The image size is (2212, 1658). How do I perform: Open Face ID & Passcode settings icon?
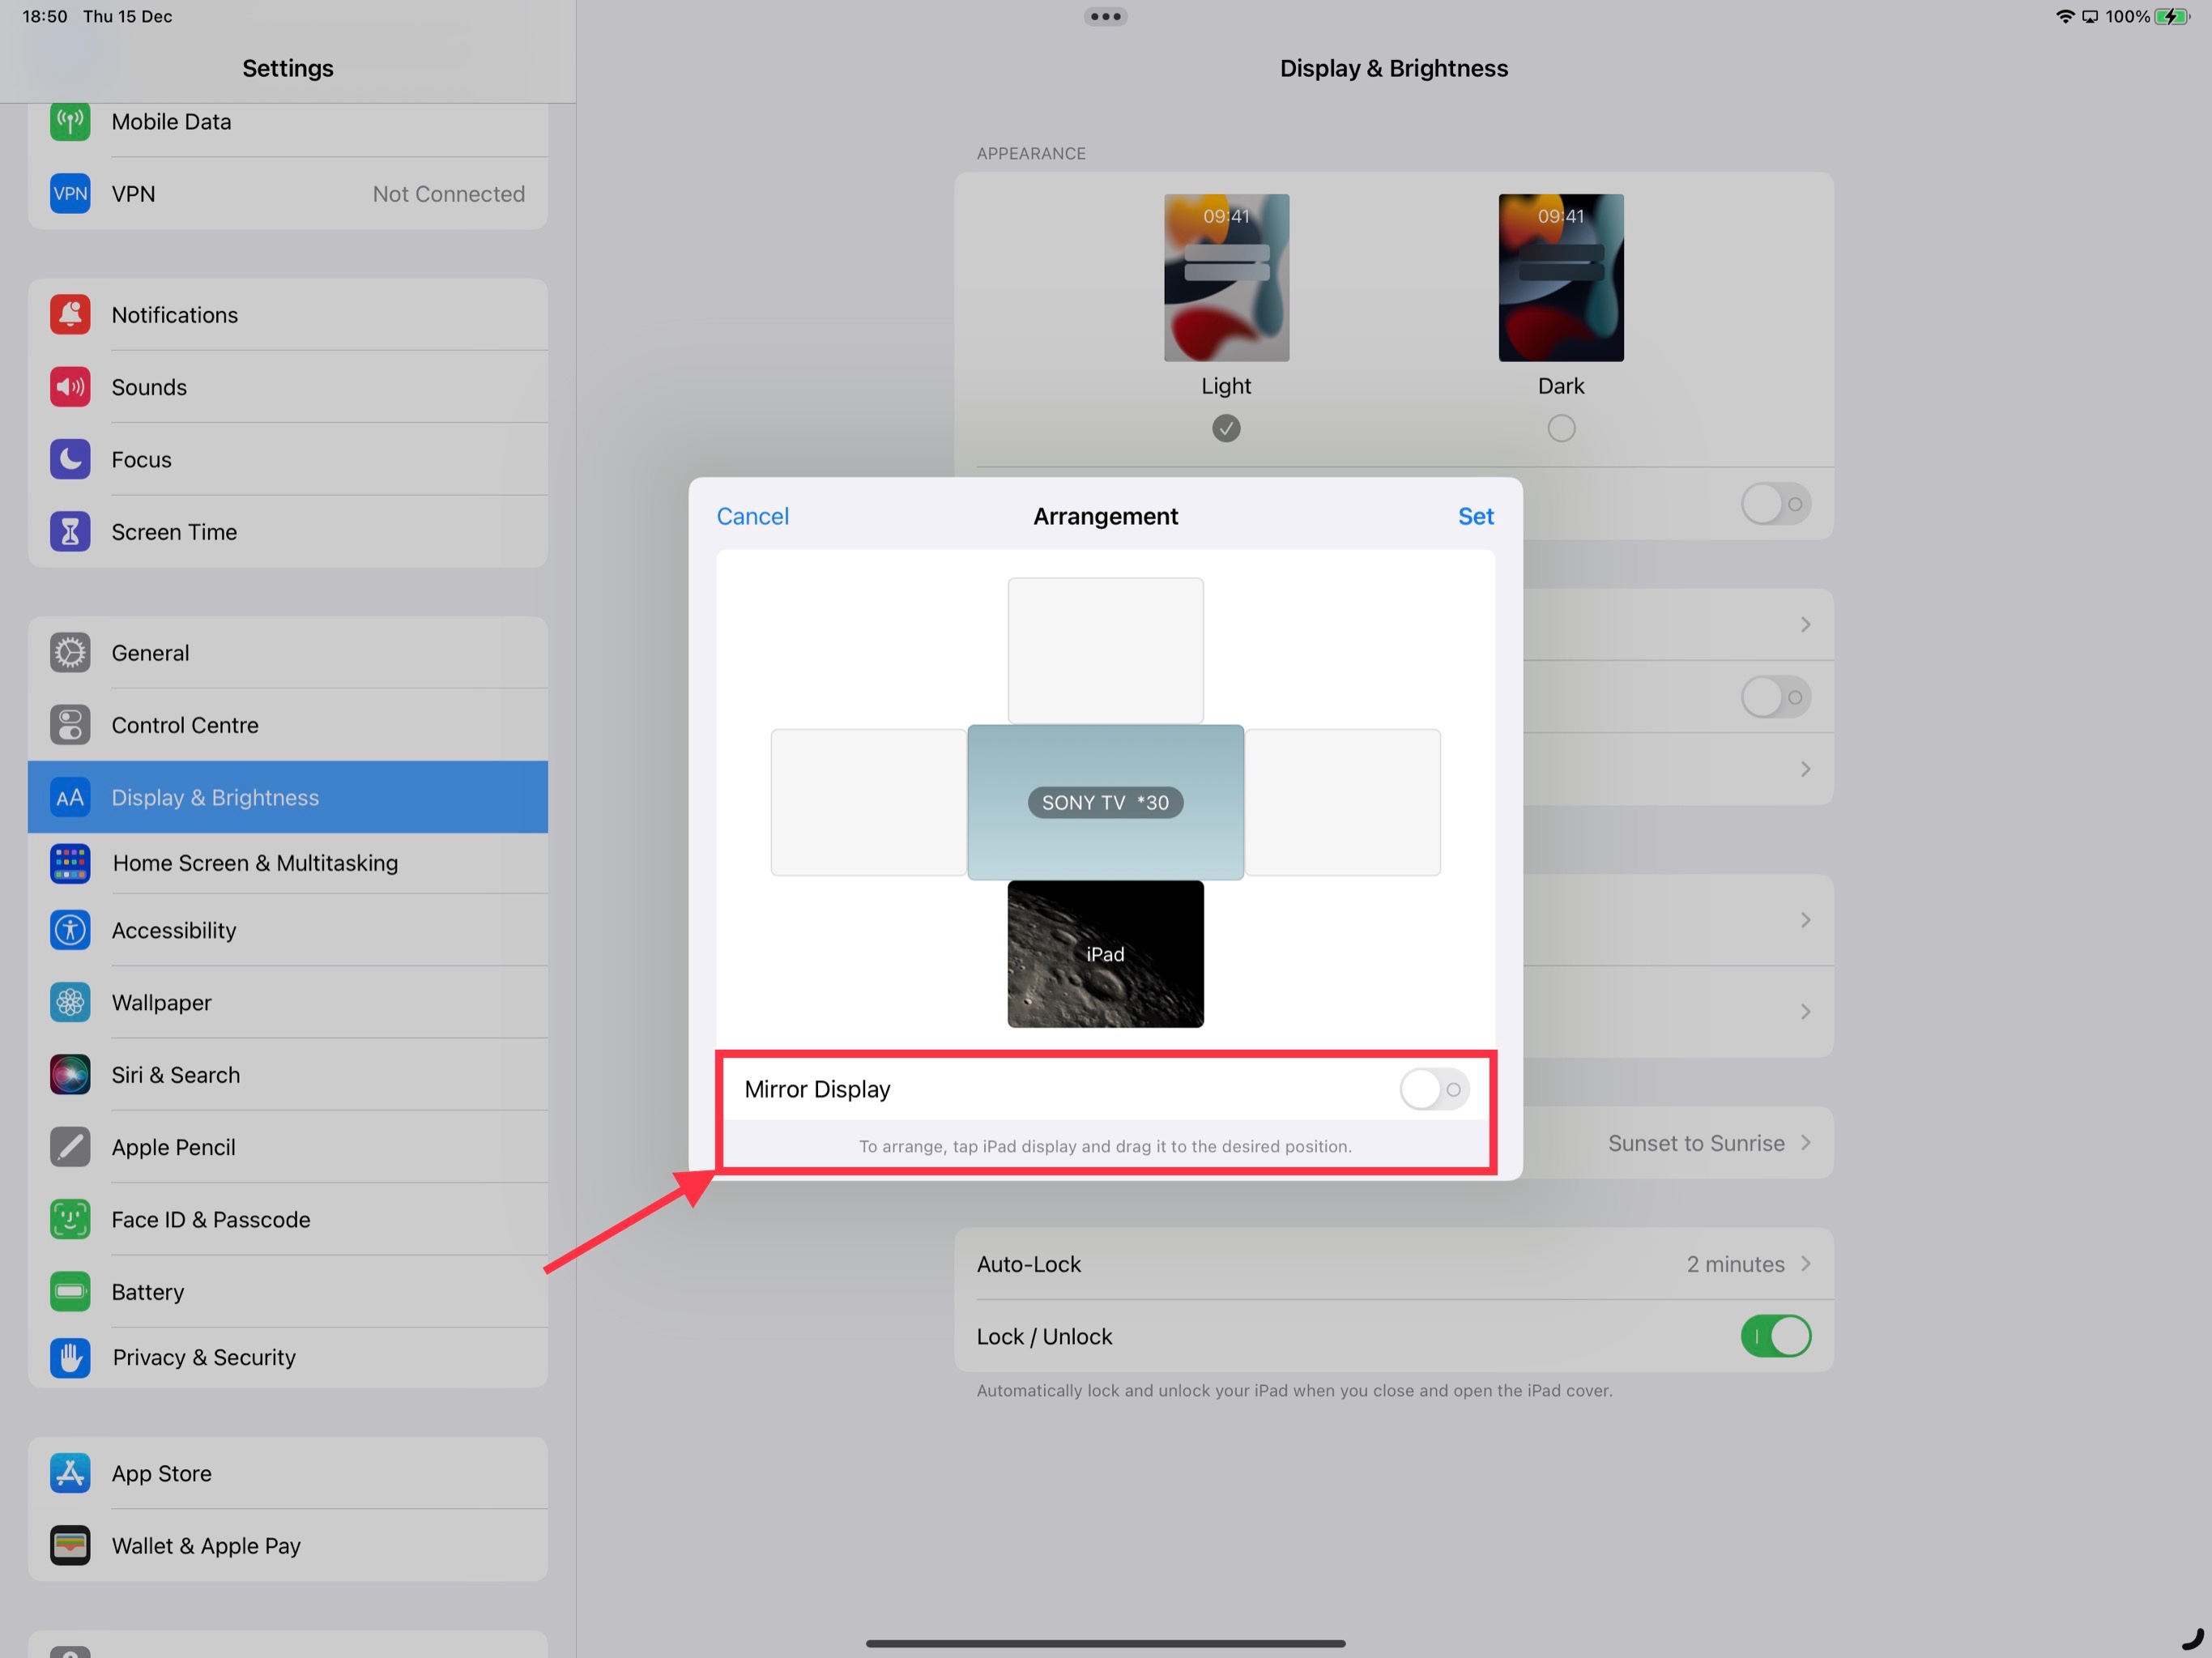[x=69, y=1219]
